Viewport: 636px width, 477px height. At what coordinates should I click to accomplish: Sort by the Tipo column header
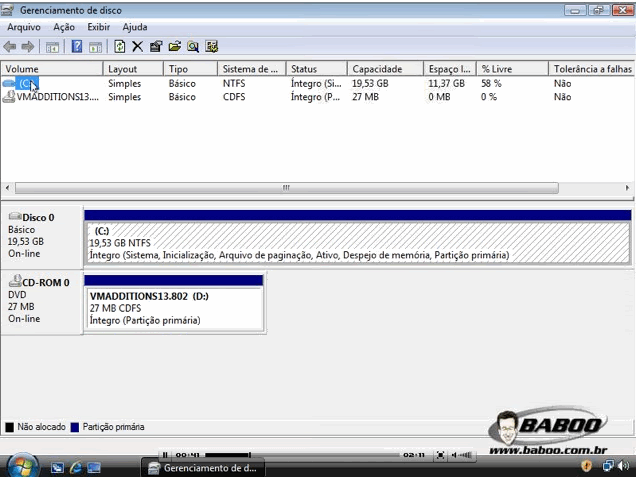click(x=191, y=69)
